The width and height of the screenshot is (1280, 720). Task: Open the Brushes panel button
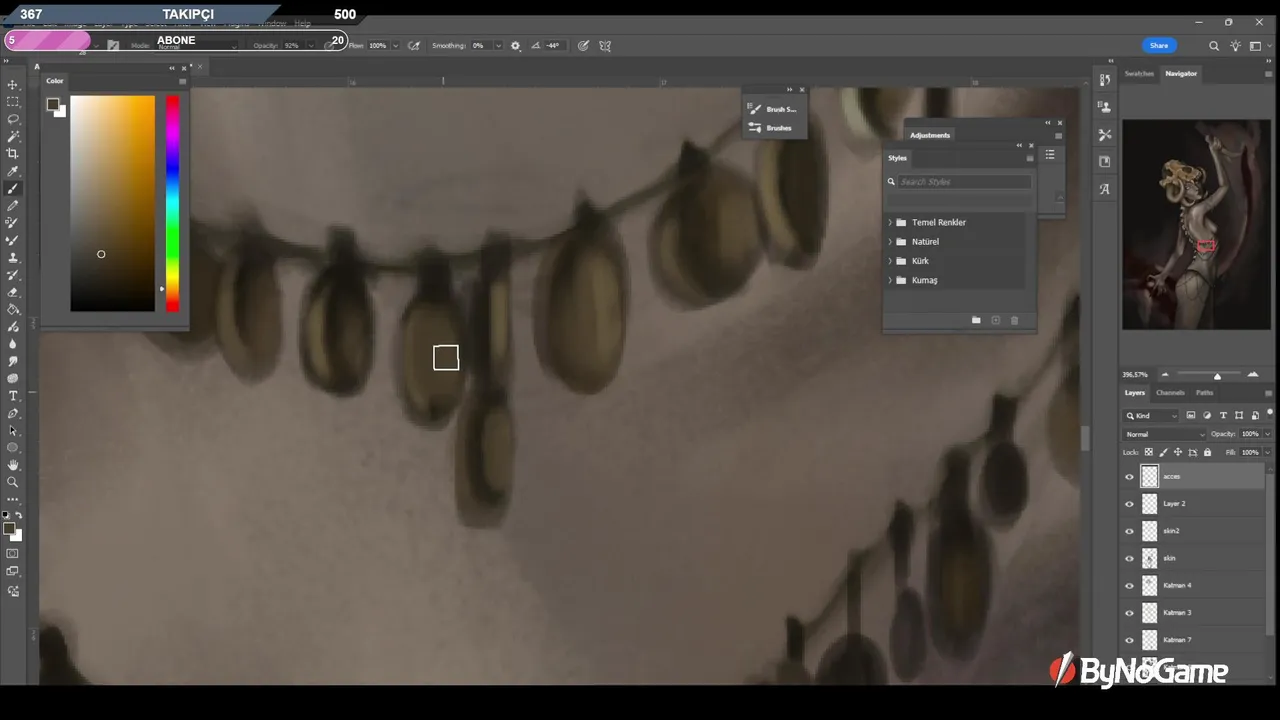click(772, 128)
